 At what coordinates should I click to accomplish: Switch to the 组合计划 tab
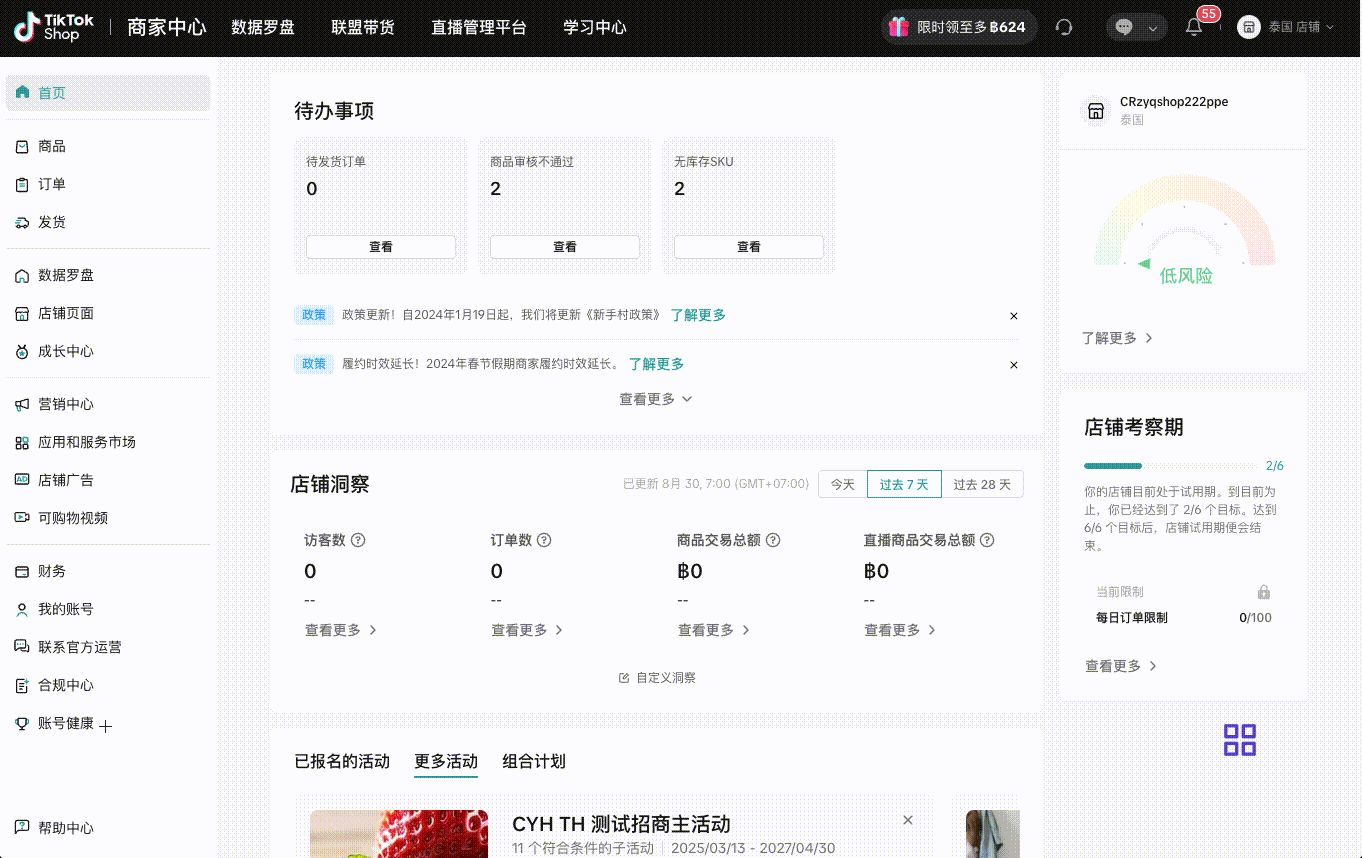click(x=534, y=761)
